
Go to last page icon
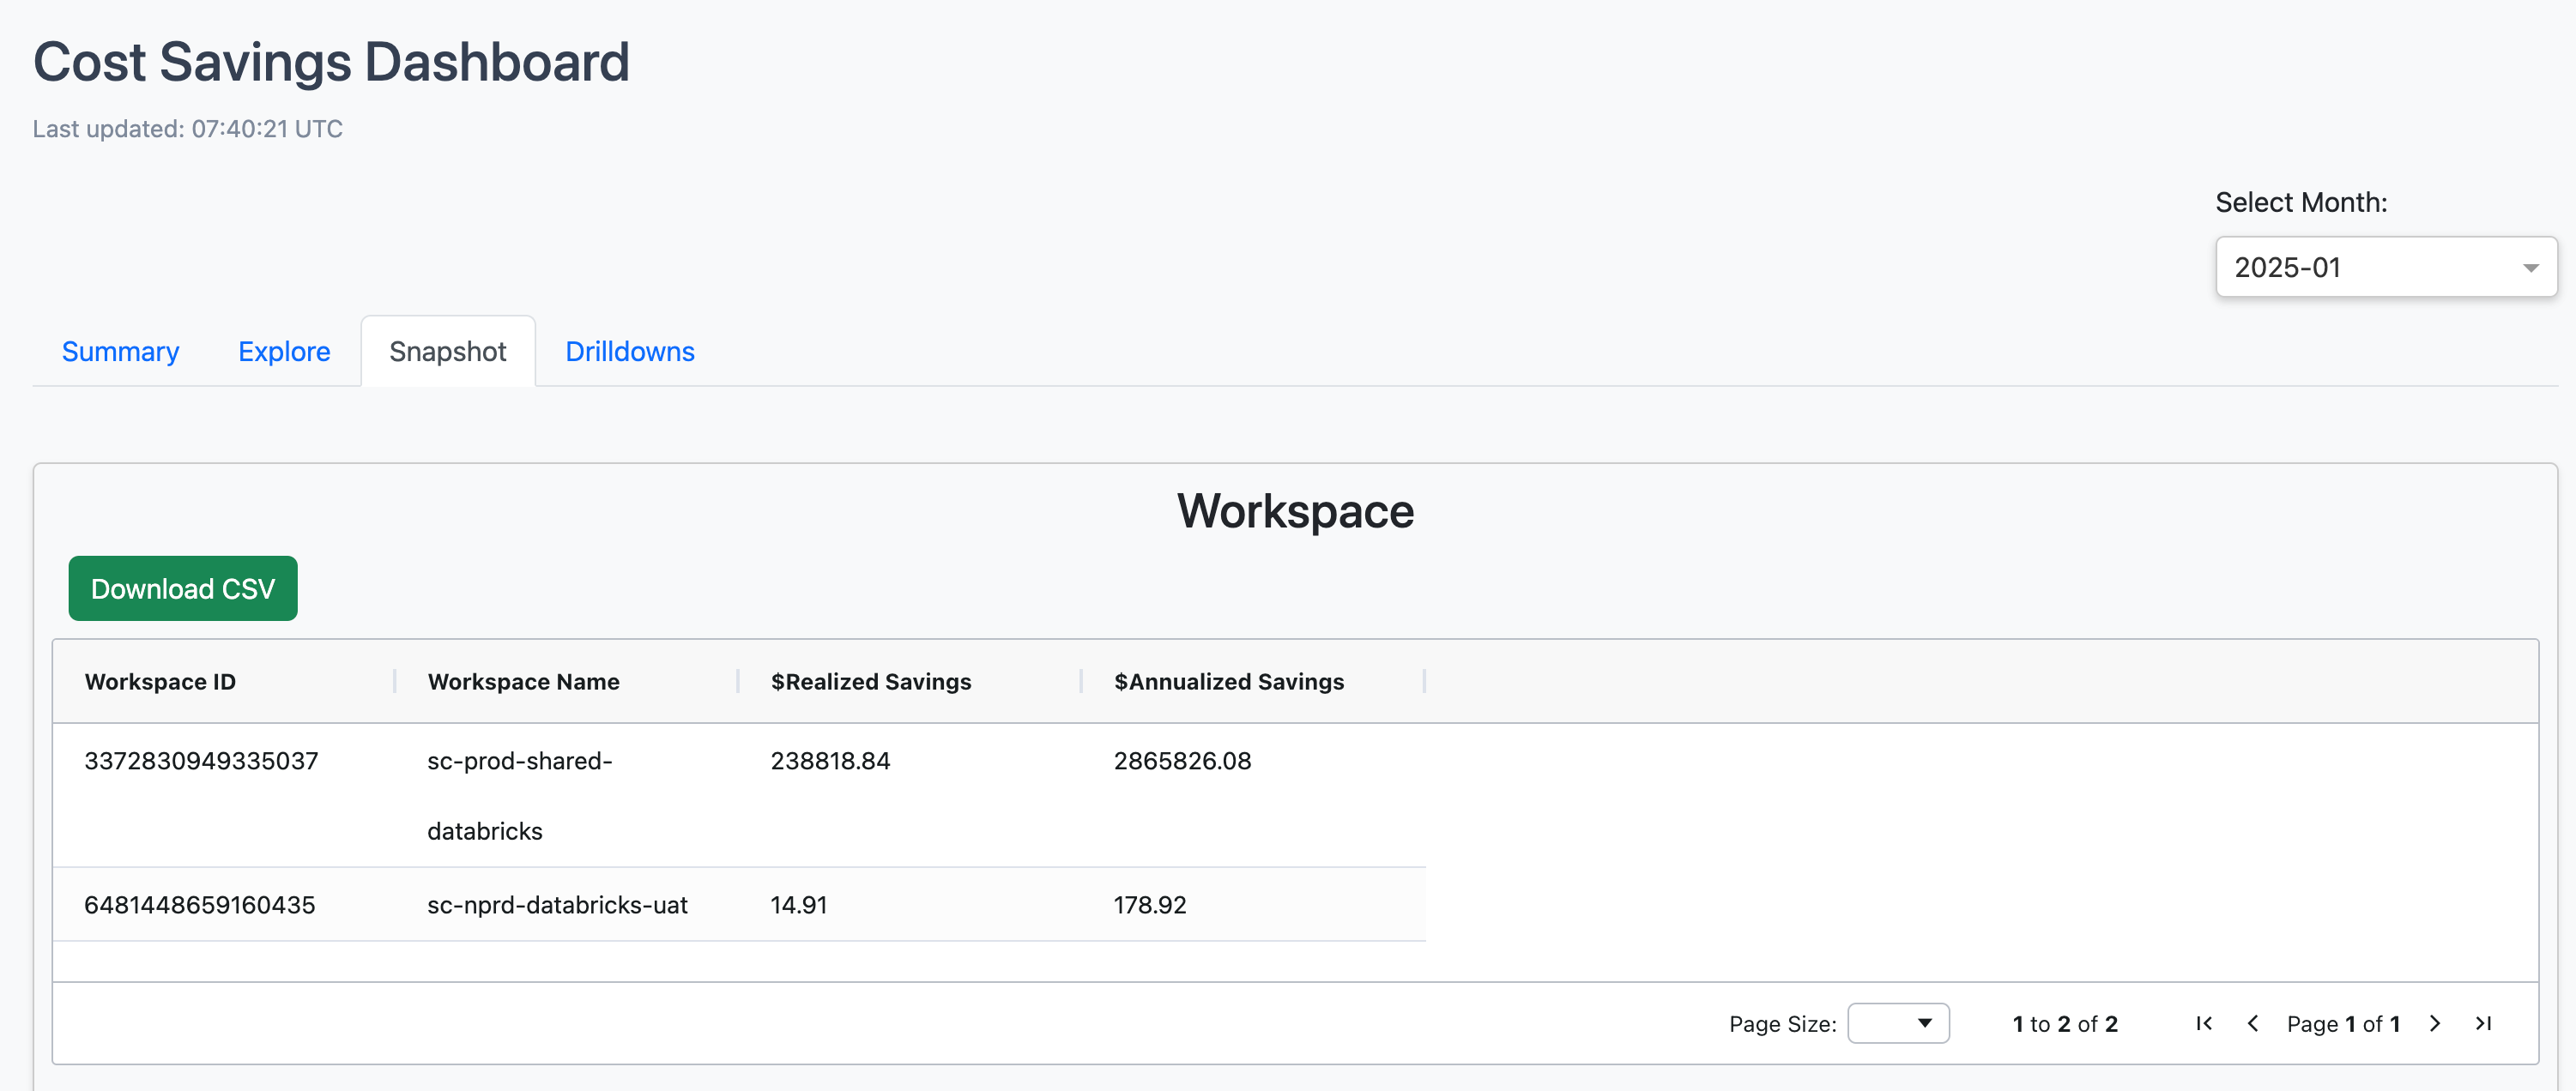[x=2483, y=1023]
